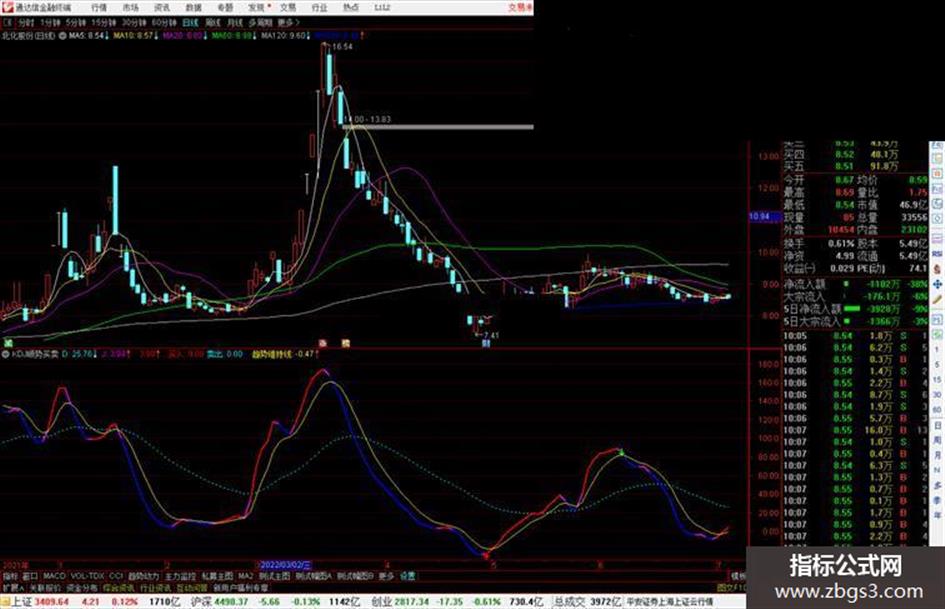Open the 综合资讯 tab
This screenshot has width=945, height=609.
119,587
